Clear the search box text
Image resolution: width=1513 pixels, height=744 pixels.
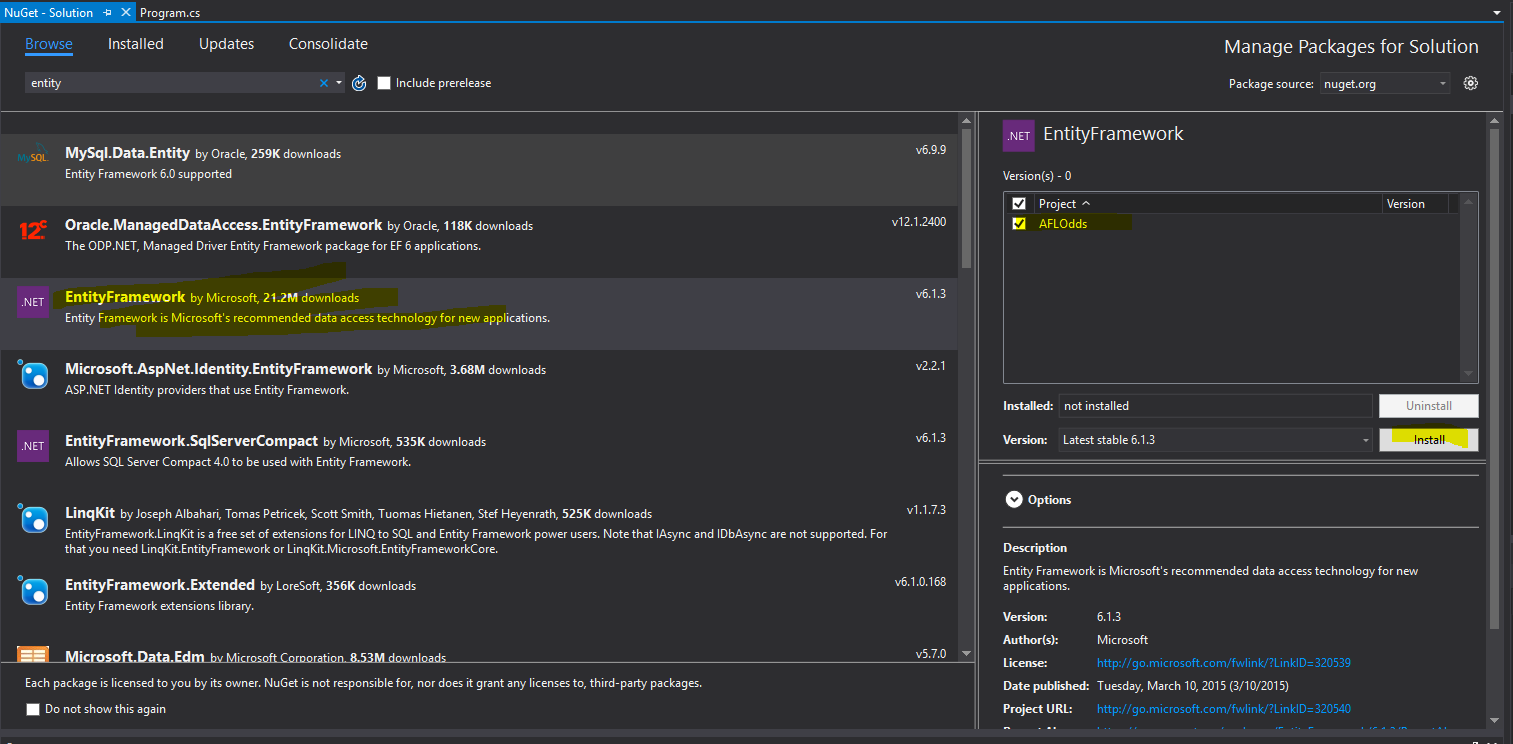tap(323, 83)
